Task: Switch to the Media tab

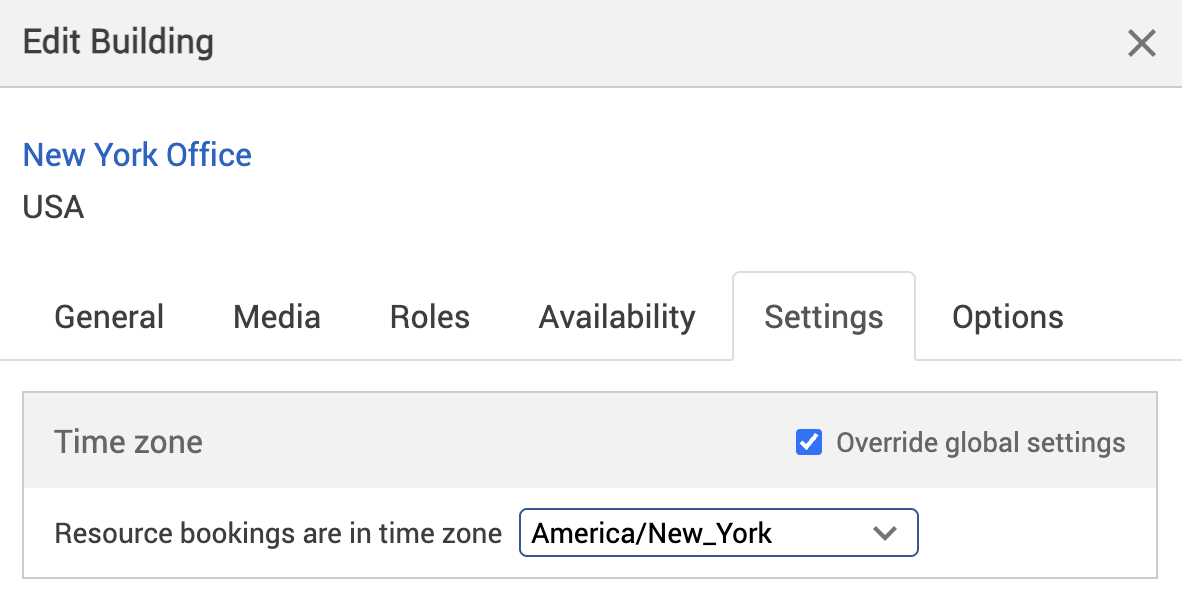Action: [x=276, y=316]
